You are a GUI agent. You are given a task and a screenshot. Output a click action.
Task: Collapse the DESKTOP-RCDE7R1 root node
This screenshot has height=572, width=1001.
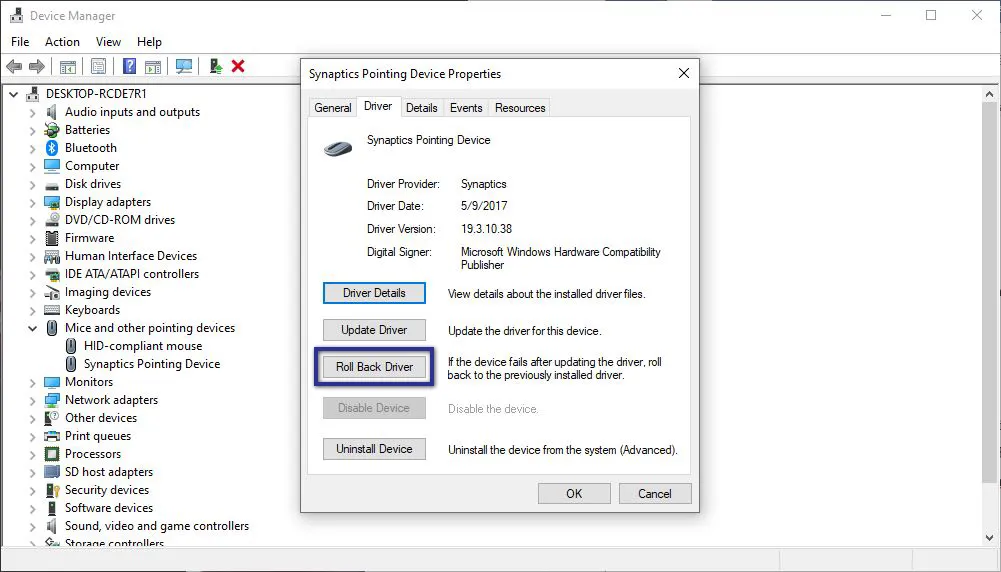click(13, 94)
